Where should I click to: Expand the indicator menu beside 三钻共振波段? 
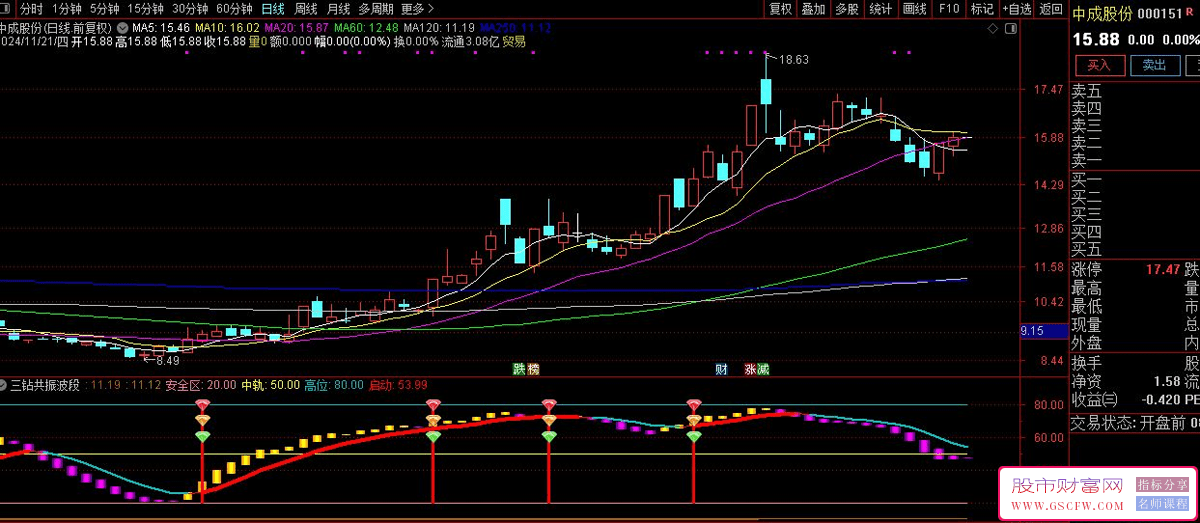click(5, 384)
